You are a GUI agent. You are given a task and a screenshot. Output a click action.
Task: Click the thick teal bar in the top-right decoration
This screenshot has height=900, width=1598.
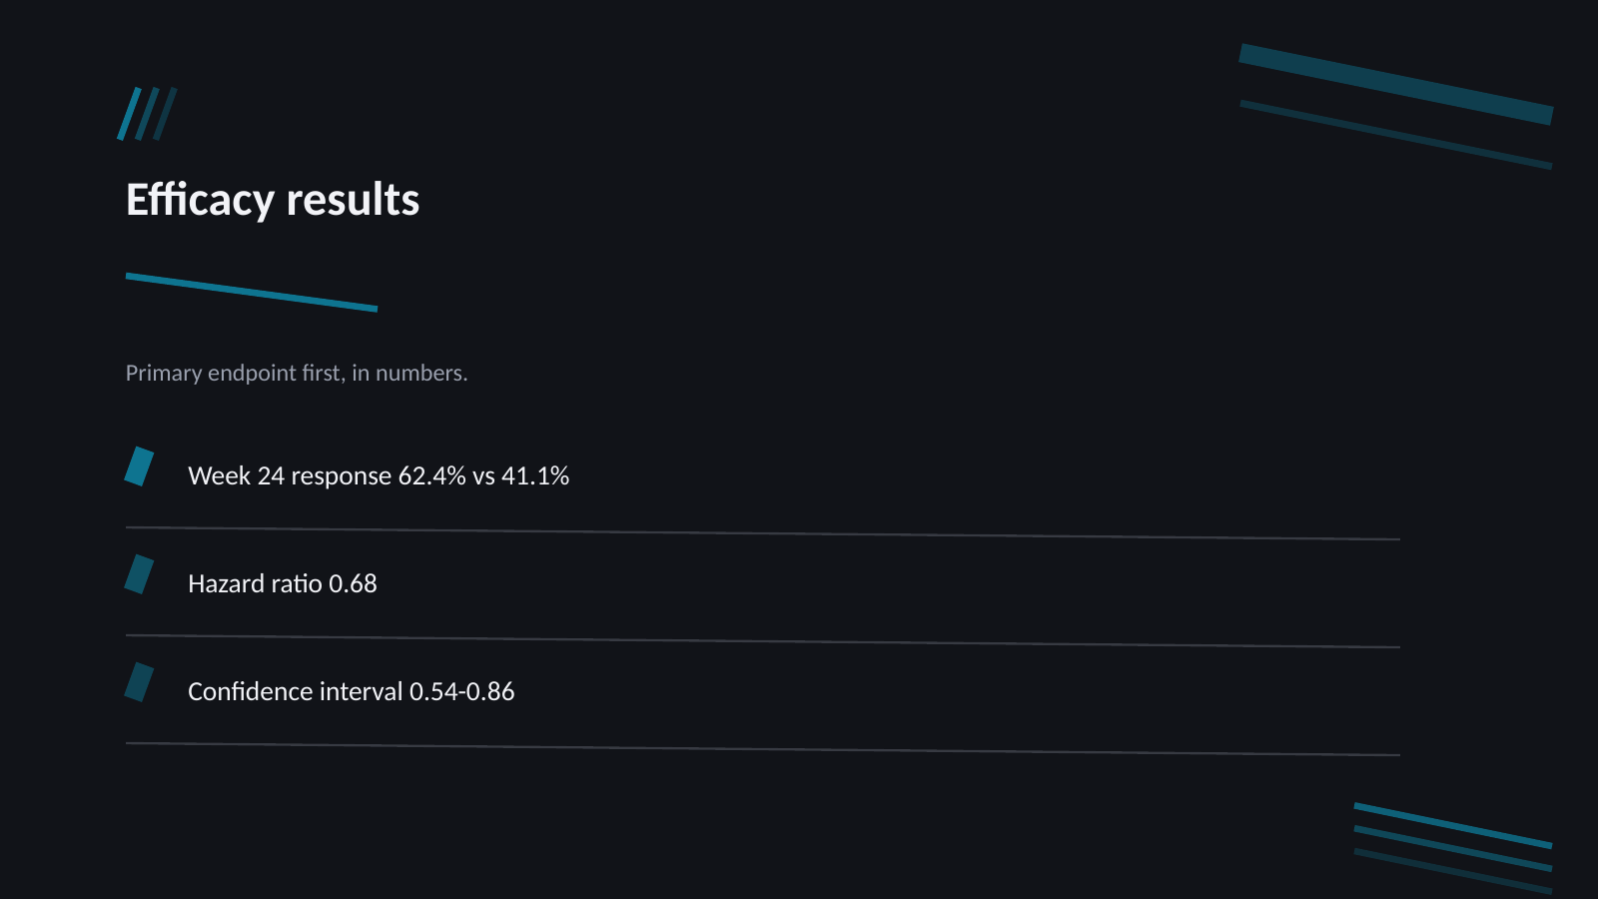tap(1396, 84)
